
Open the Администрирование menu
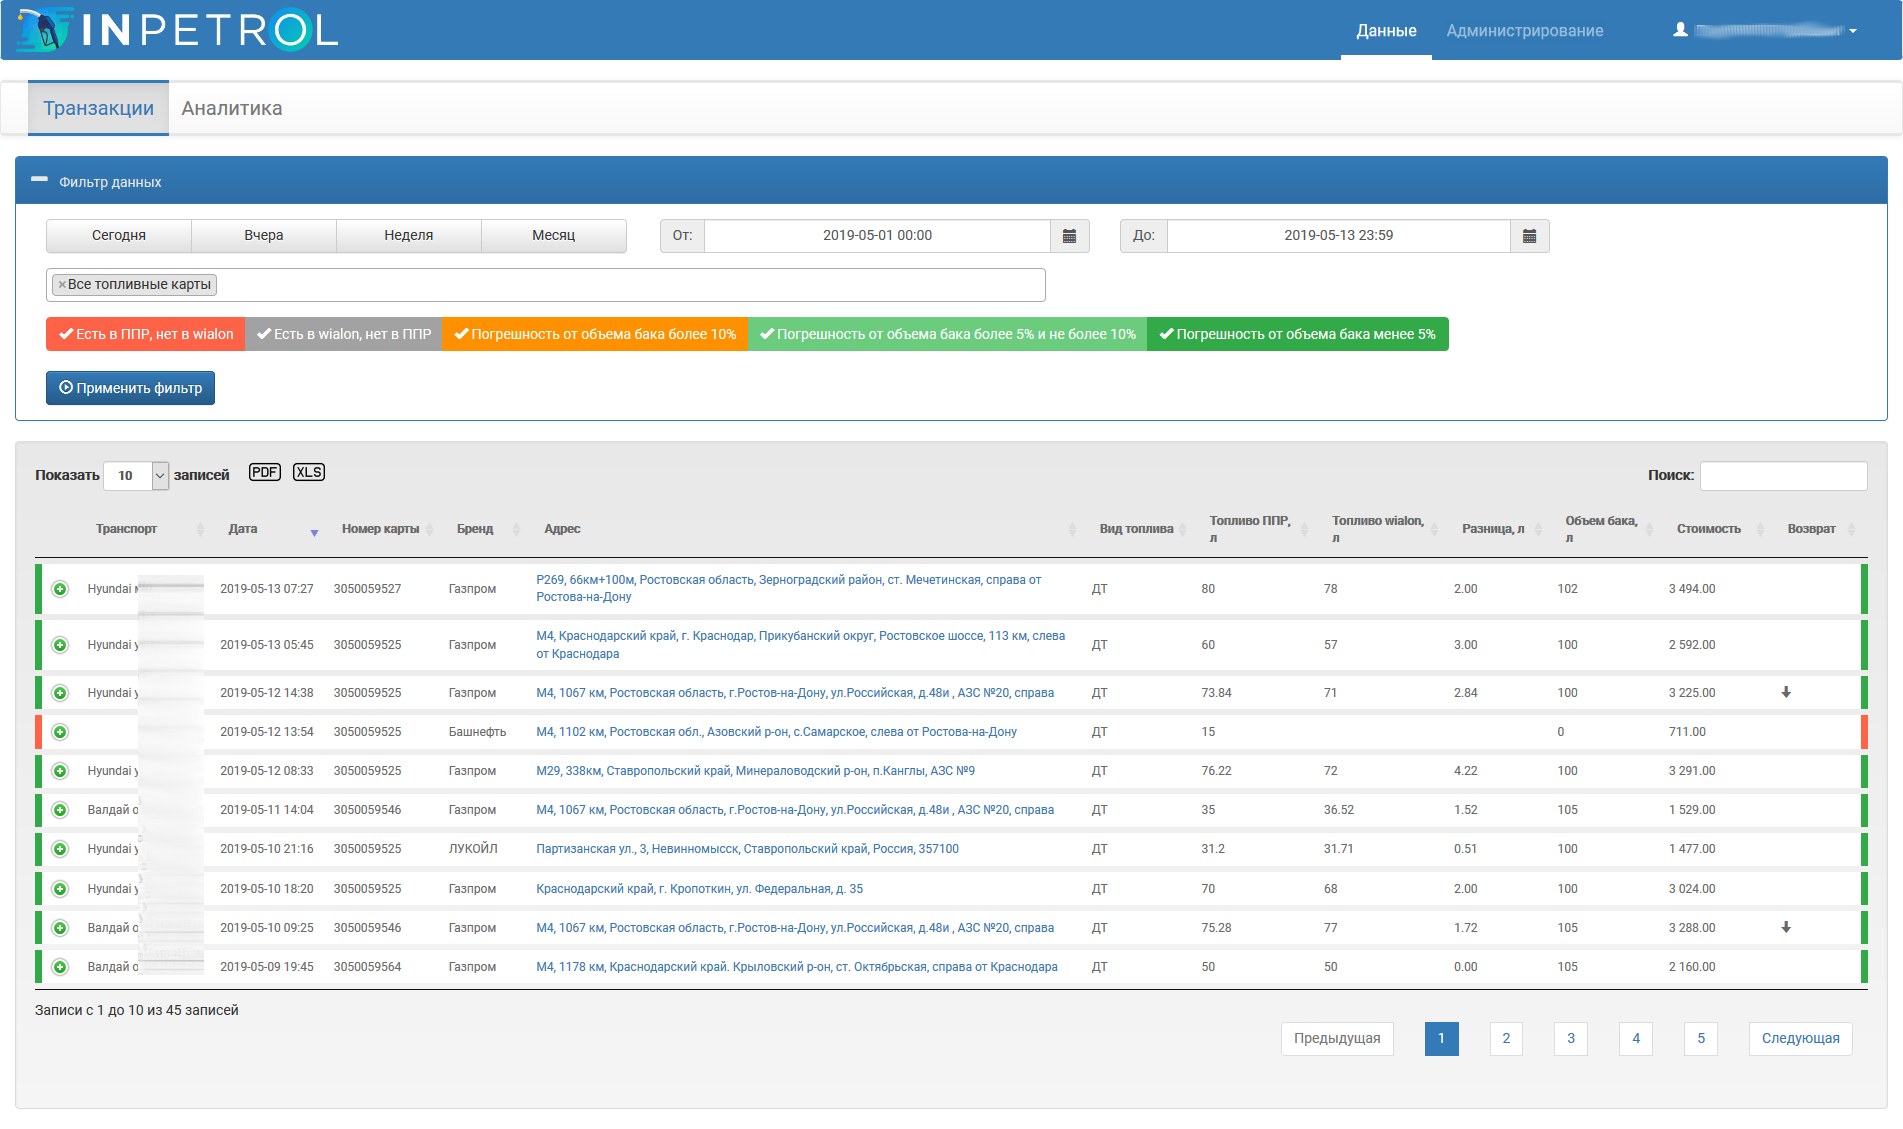click(1525, 30)
